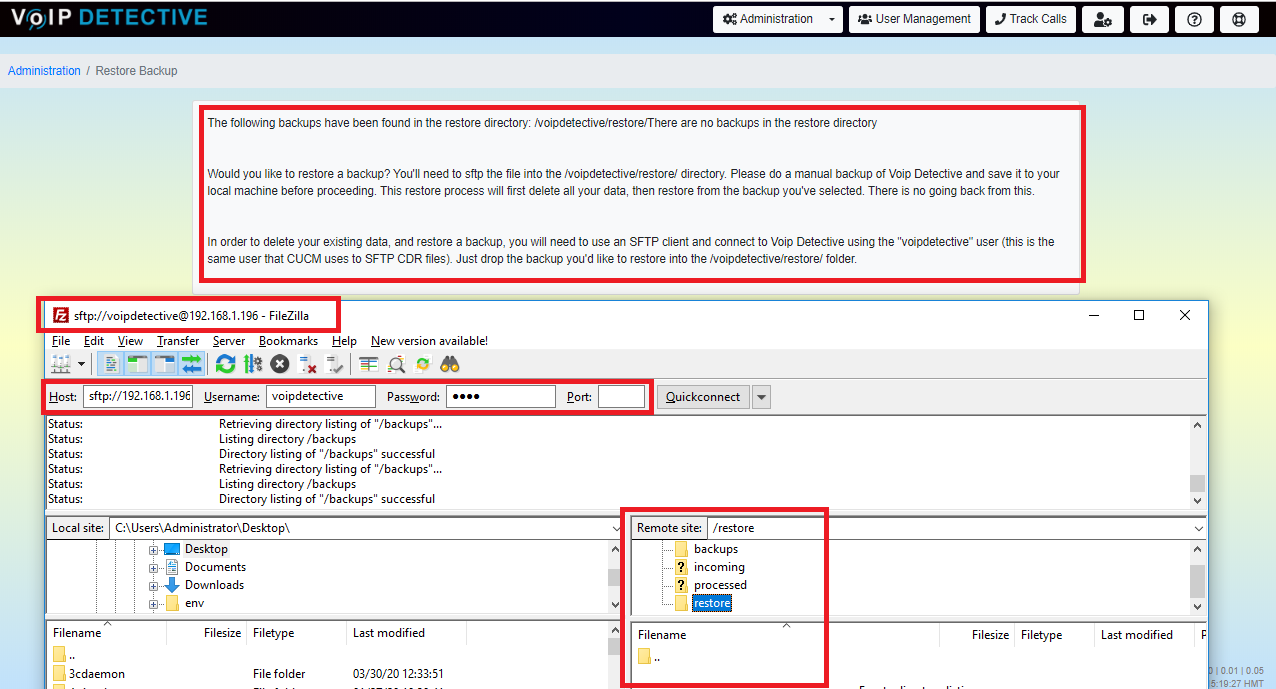Expand the Documents tree node
Image resolution: width=1276 pixels, height=689 pixels.
click(x=154, y=567)
